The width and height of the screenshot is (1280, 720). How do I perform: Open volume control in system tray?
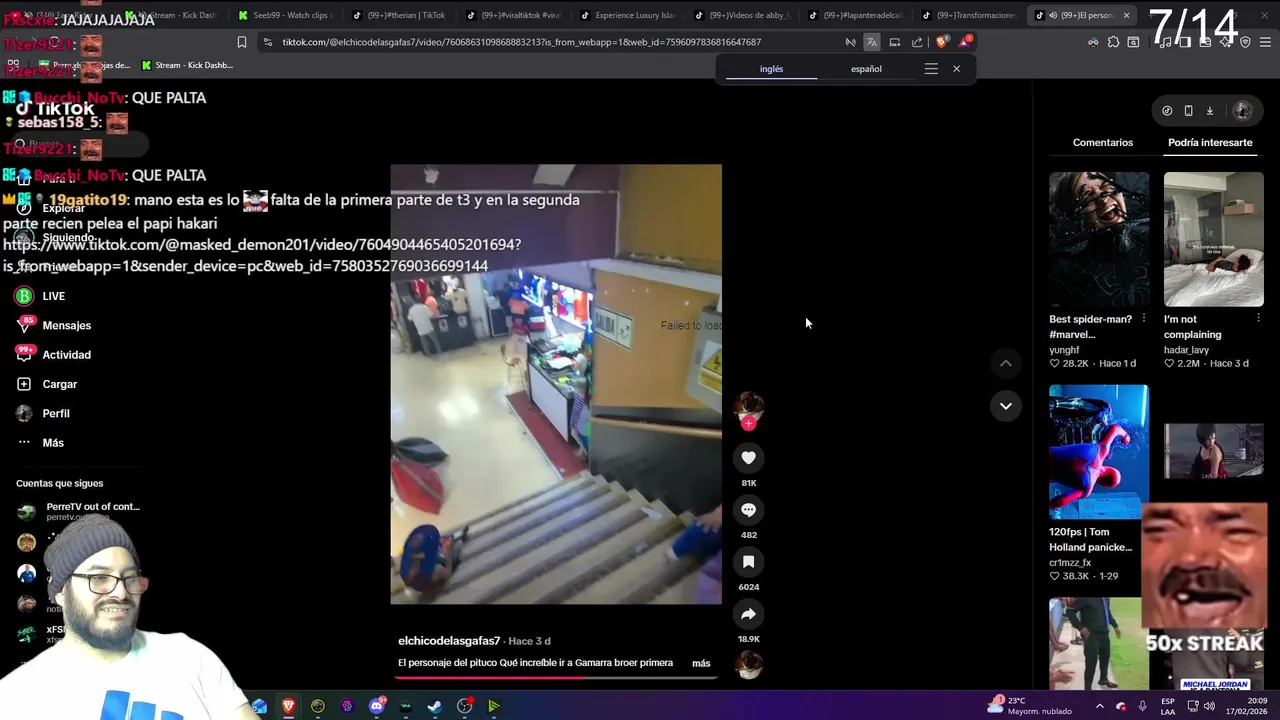1208,706
